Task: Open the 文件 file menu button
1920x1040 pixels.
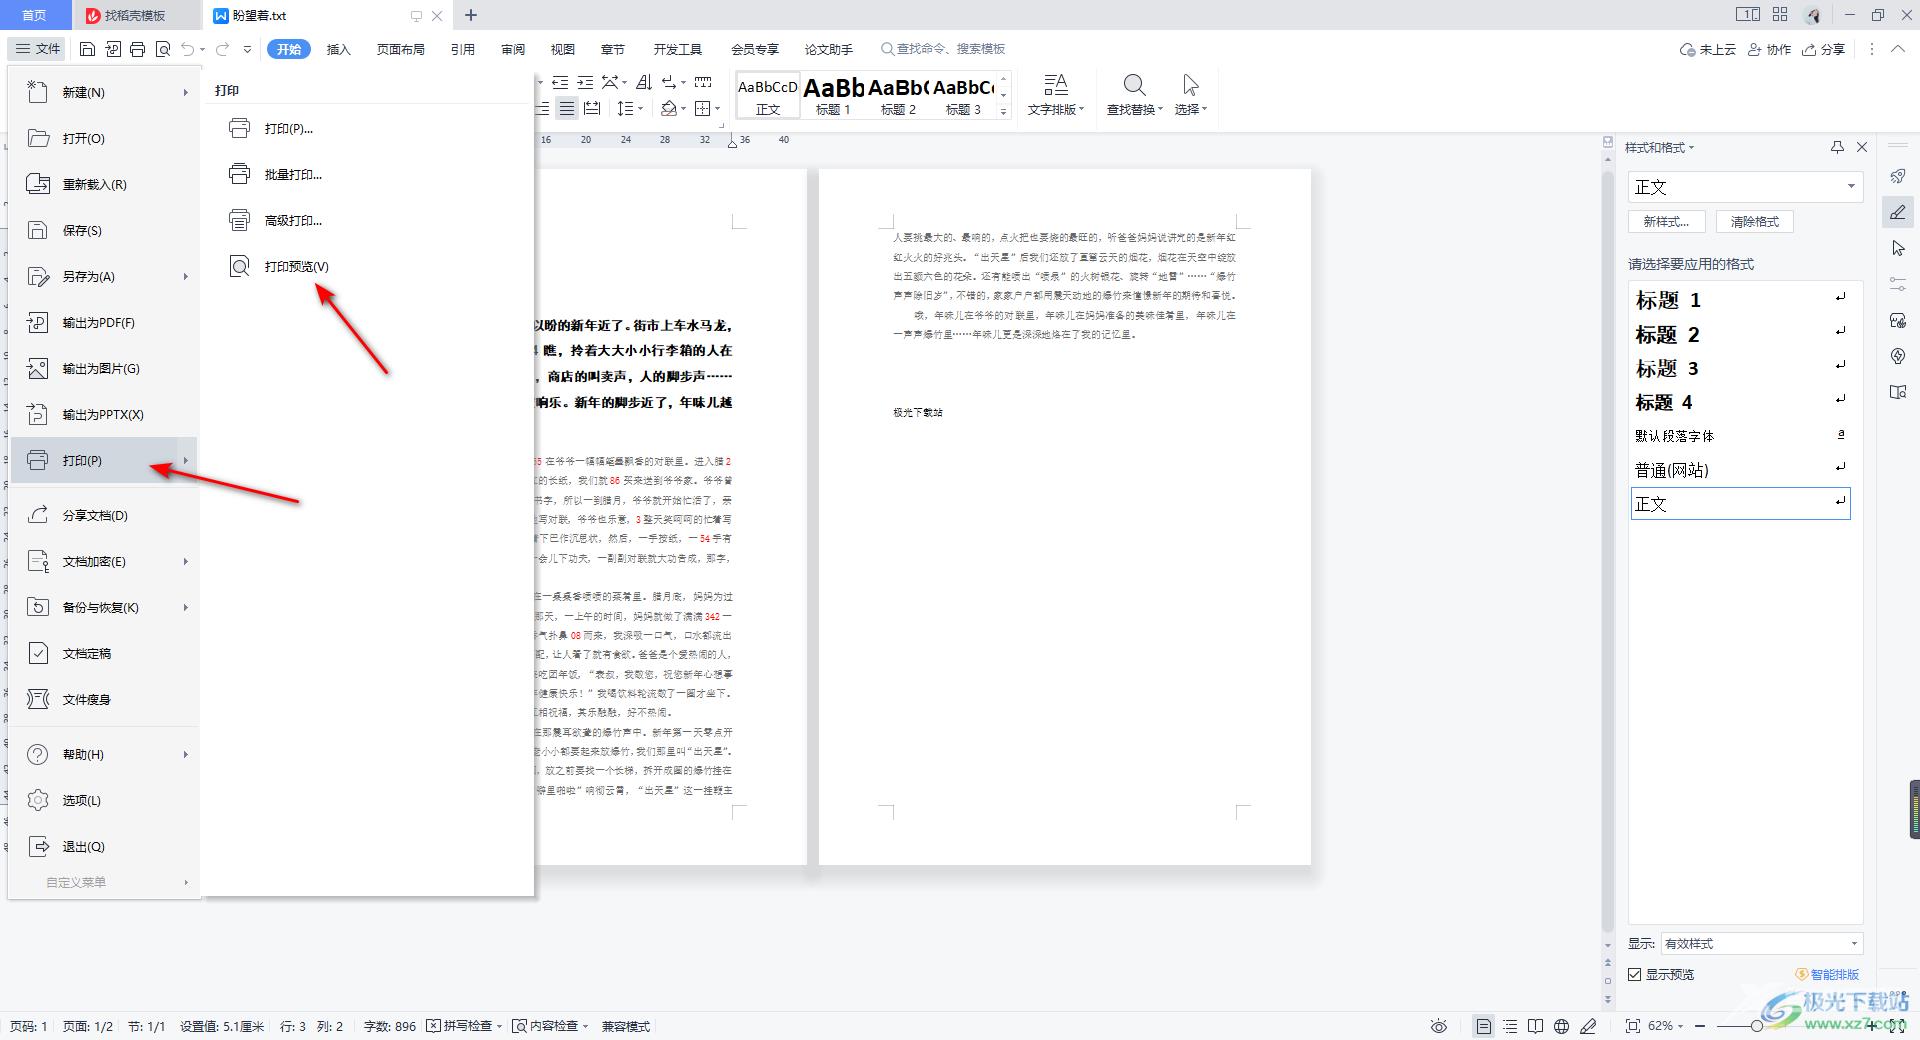Action: [x=39, y=49]
